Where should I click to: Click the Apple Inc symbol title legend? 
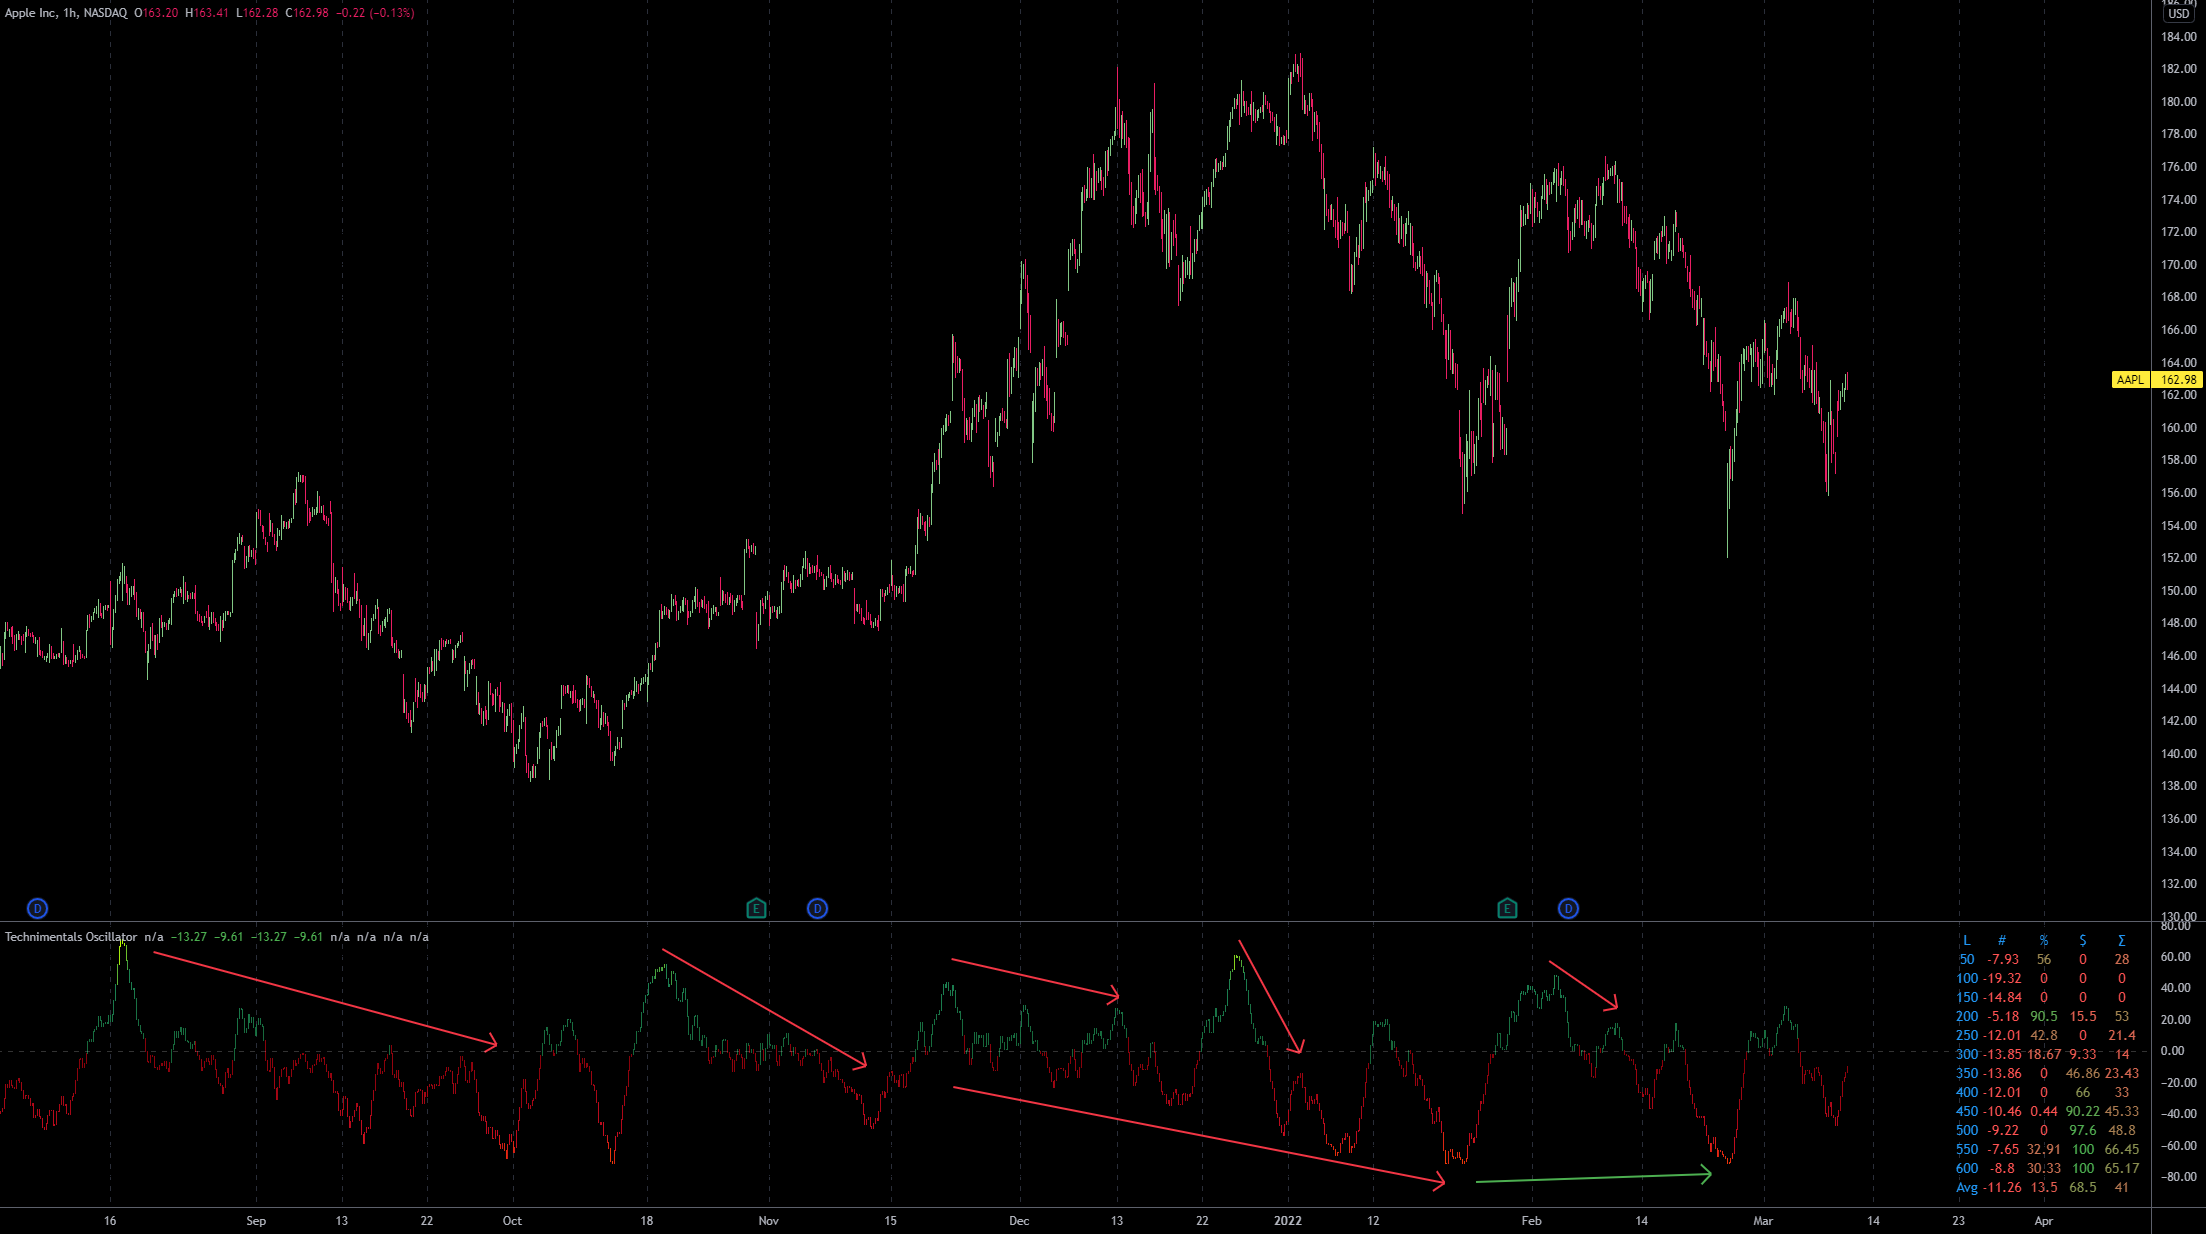tap(66, 13)
